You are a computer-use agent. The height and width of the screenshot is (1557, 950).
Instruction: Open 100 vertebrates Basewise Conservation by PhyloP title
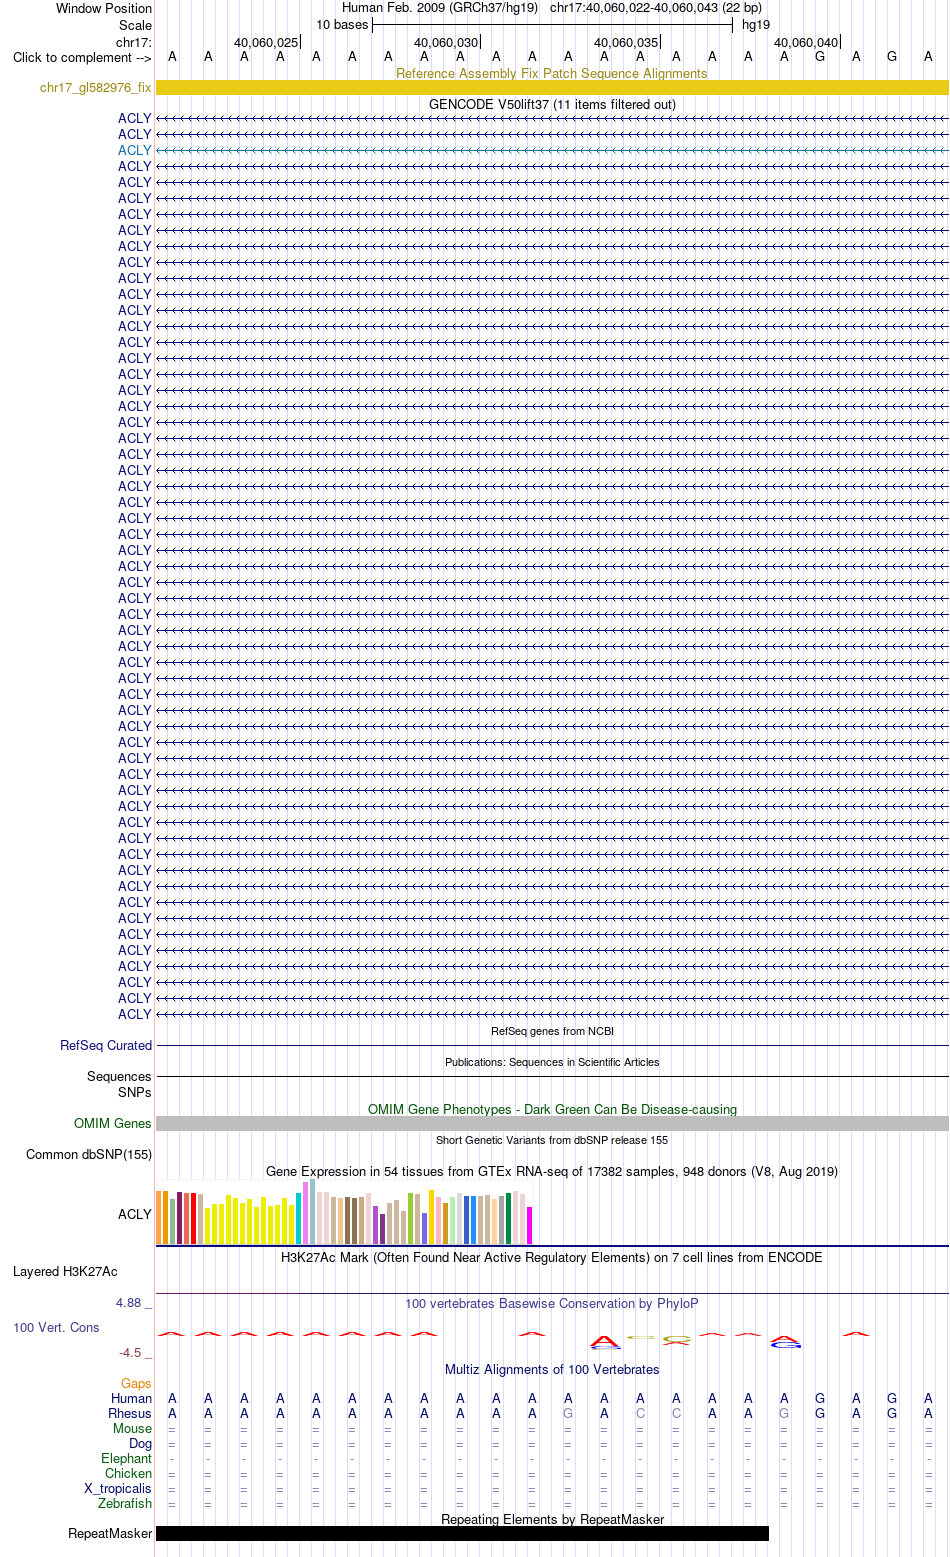pyautogui.click(x=552, y=1303)
